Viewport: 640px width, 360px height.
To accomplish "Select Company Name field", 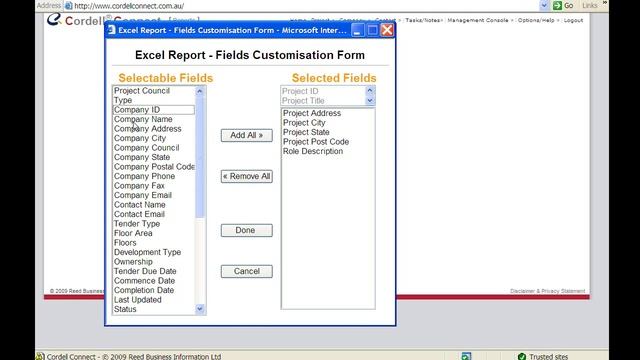I will (x=154, y=119).
